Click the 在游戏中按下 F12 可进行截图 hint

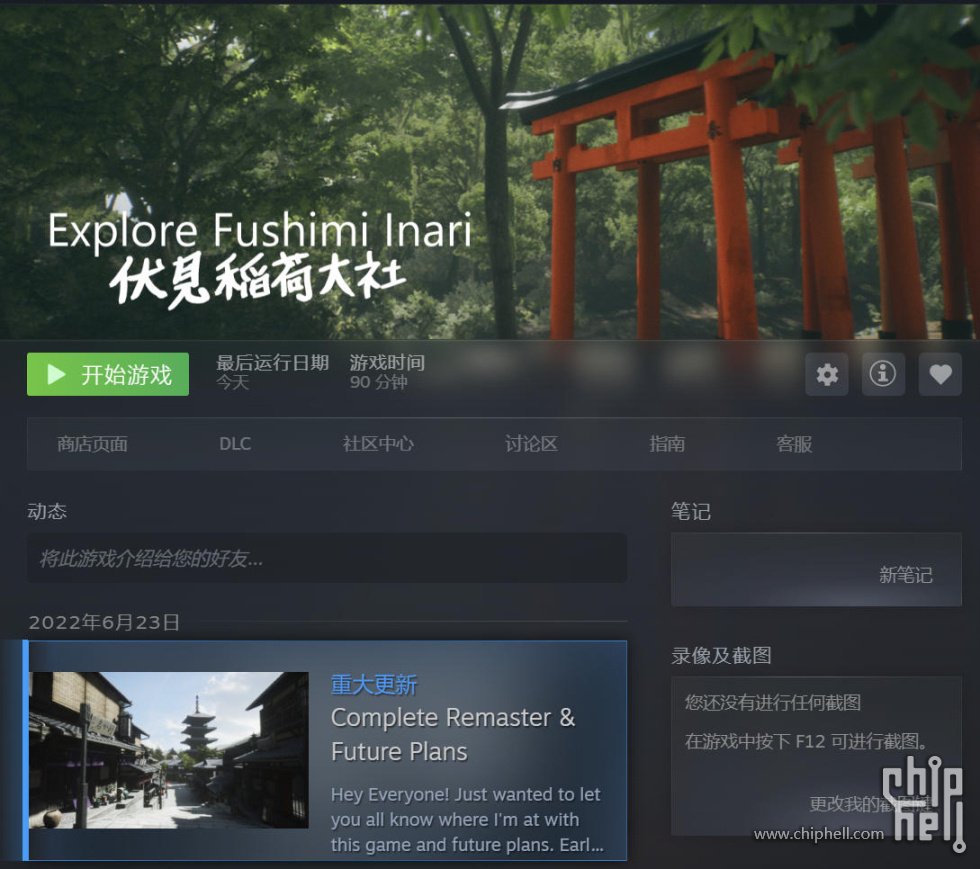806,741
